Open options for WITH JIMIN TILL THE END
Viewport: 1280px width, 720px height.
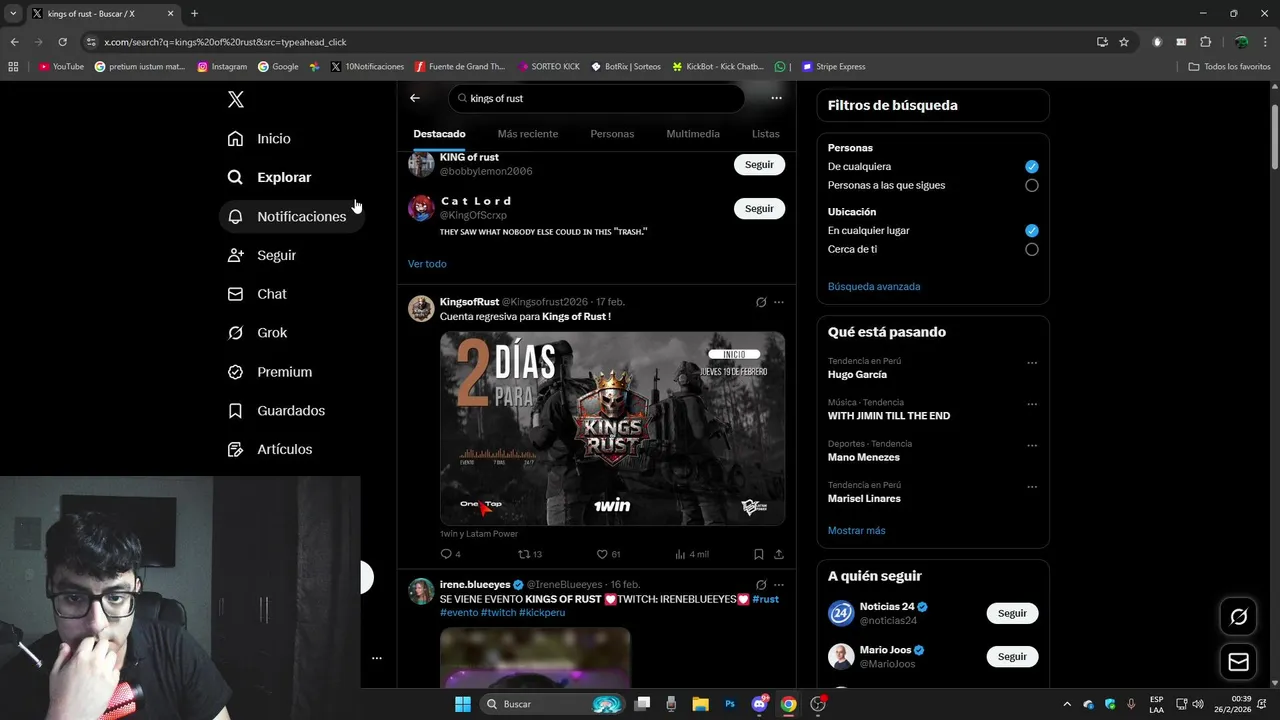[x=1032, y=404]
